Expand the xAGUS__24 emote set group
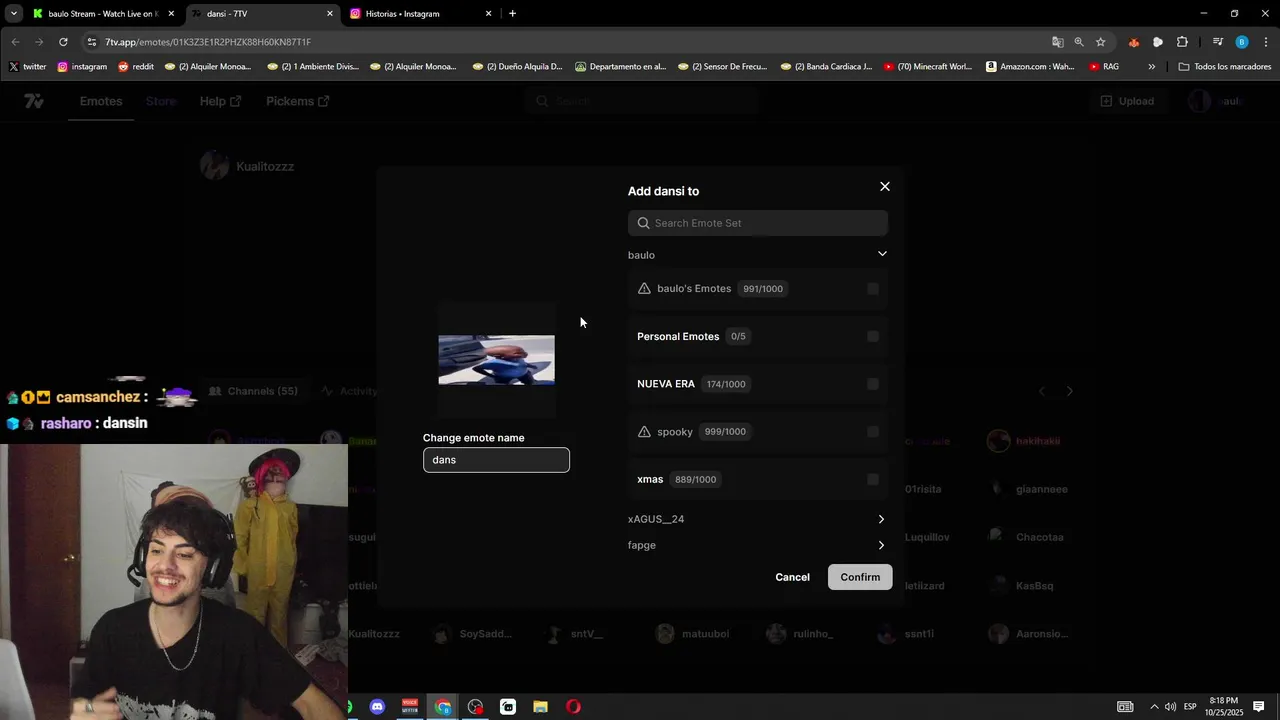 pyautogui.click(x=881, y=519)
